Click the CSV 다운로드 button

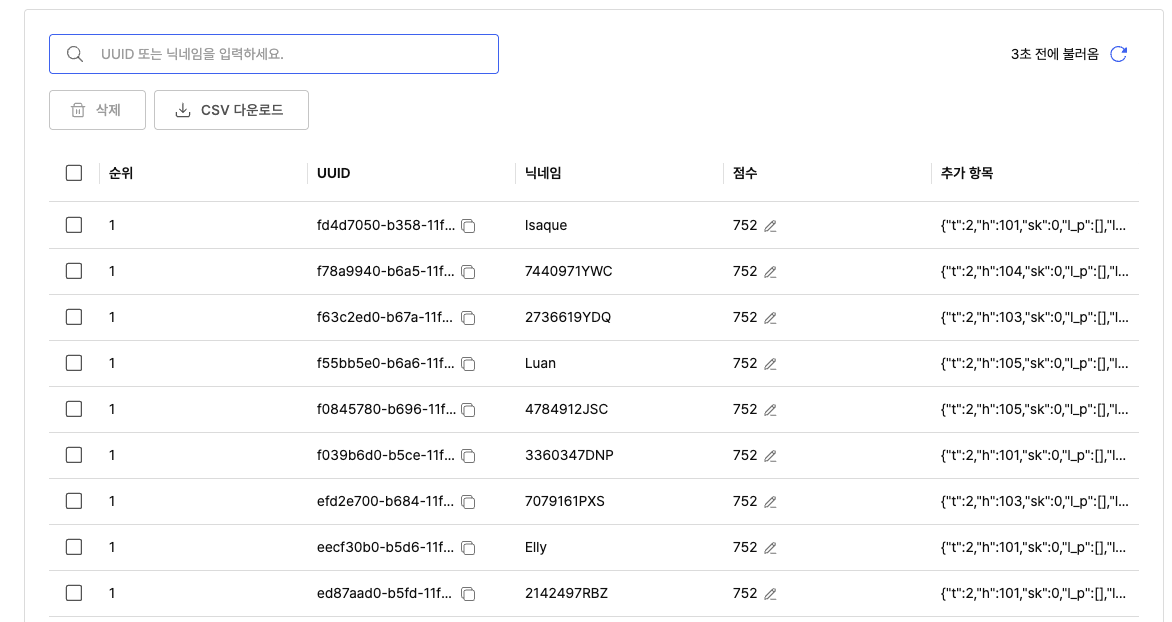231,110
